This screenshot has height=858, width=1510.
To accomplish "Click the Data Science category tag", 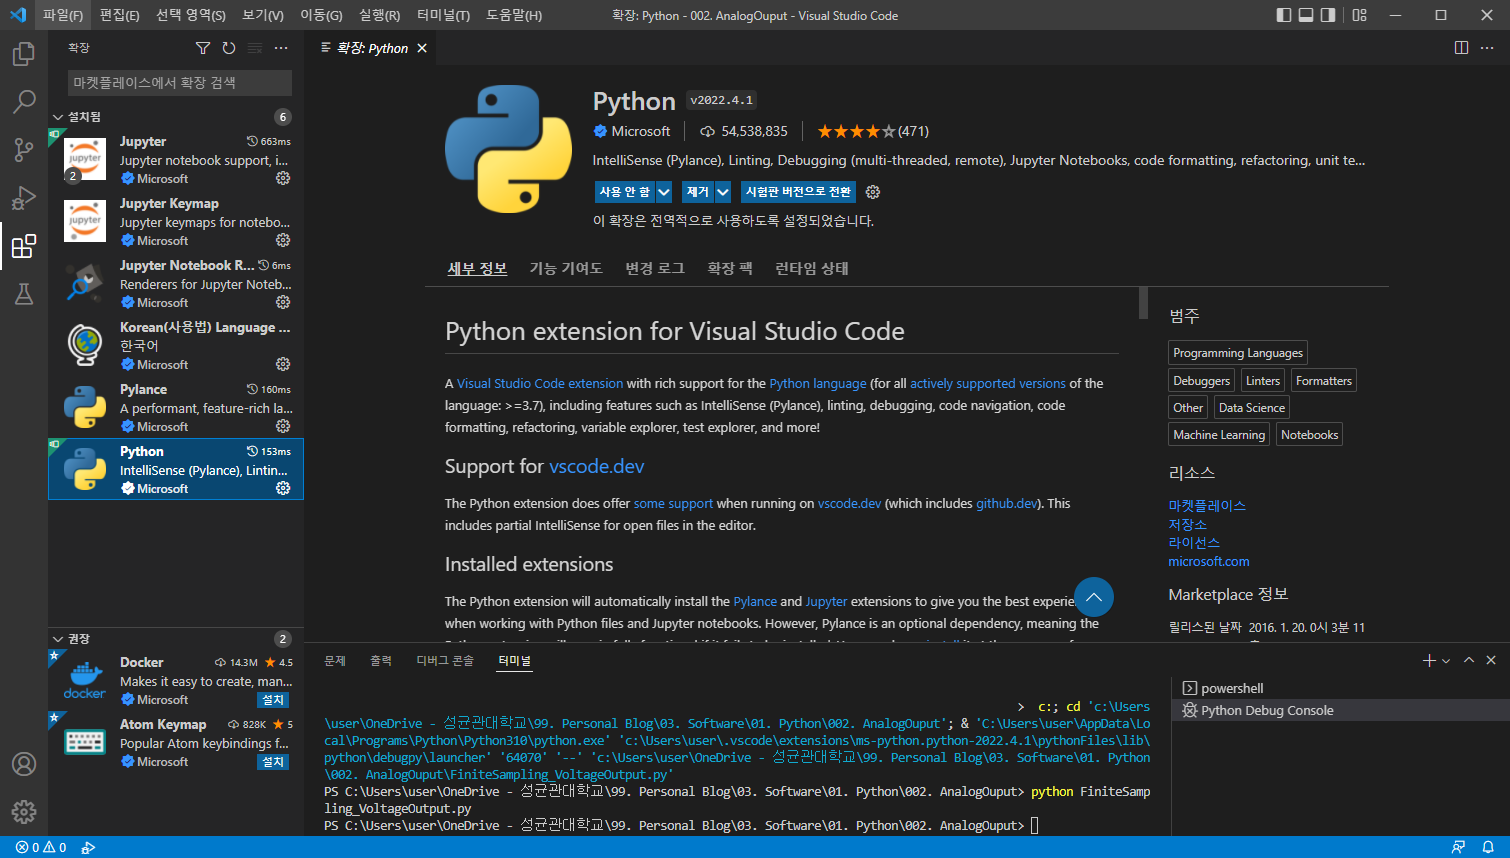I will coord(1252,408).
